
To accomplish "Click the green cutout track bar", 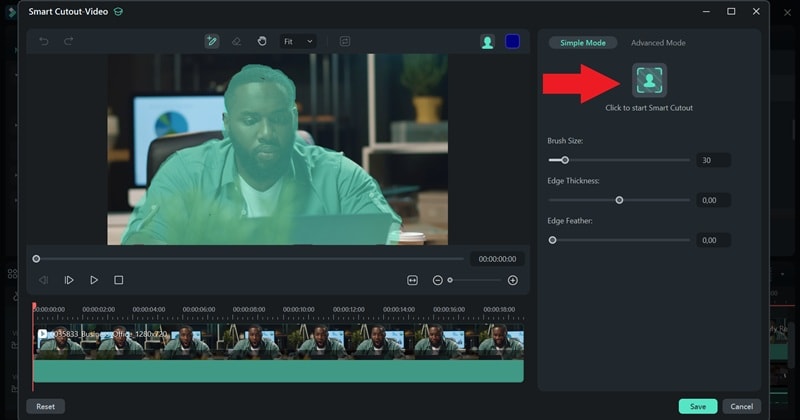I will pyautogui.click(x=279, y=371).
